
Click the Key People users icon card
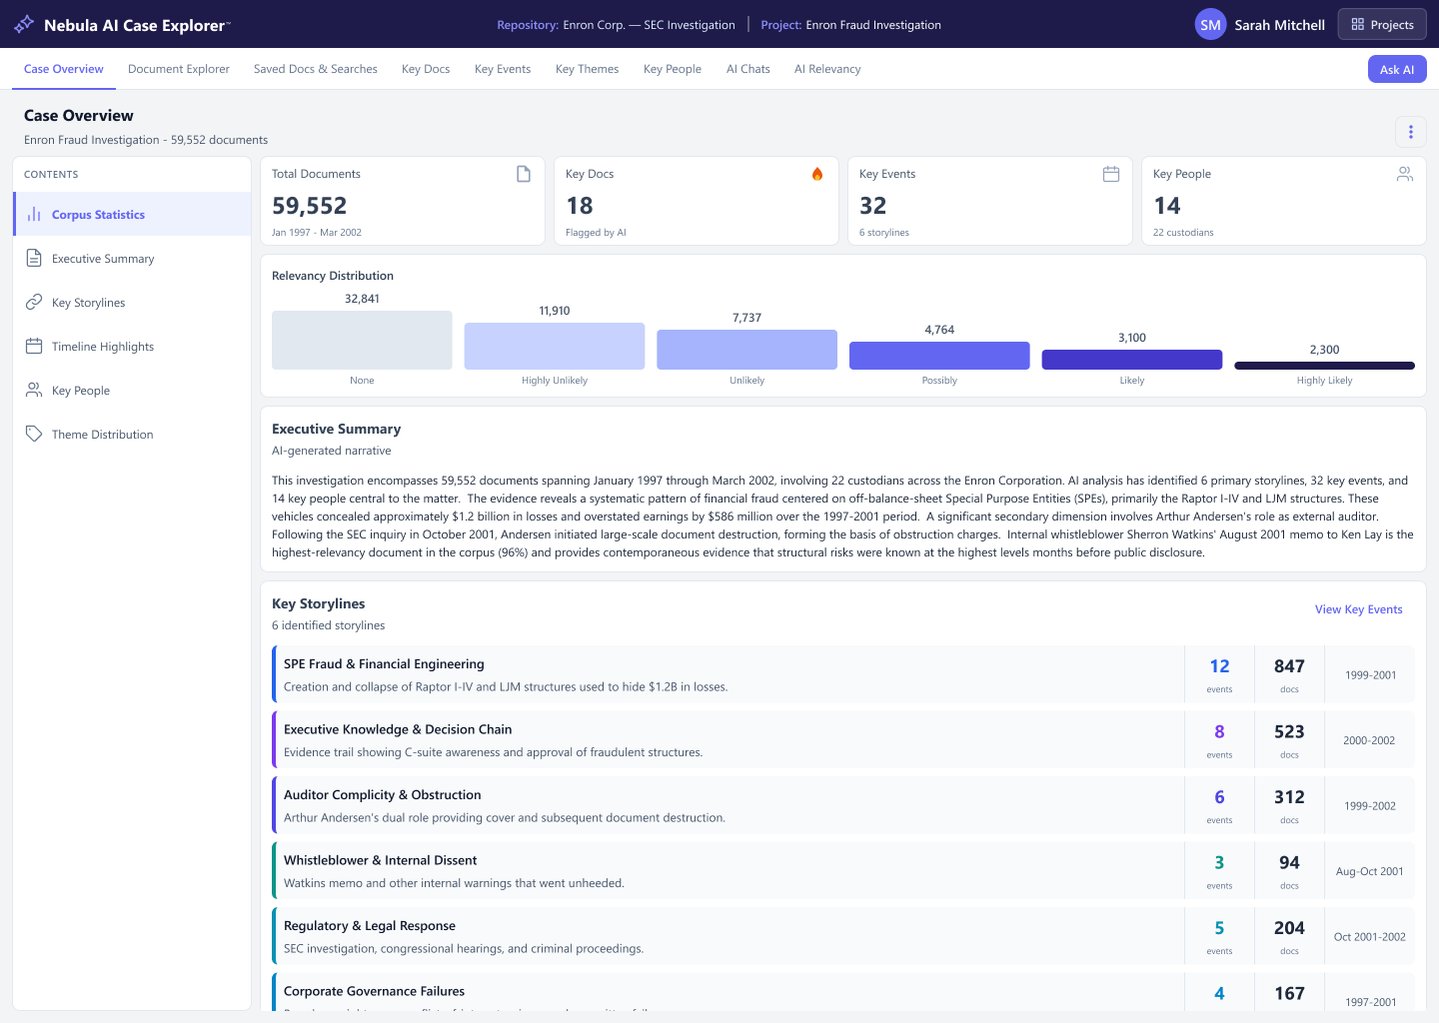1404,174
